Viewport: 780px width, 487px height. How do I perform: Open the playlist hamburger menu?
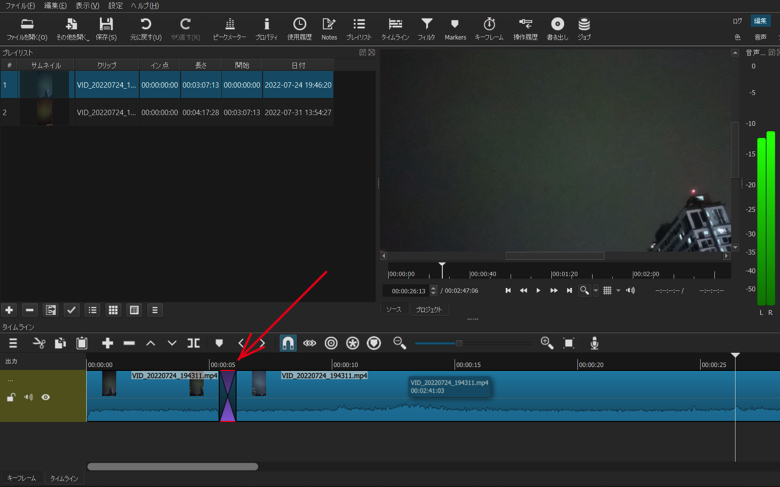tap(155, 310)
